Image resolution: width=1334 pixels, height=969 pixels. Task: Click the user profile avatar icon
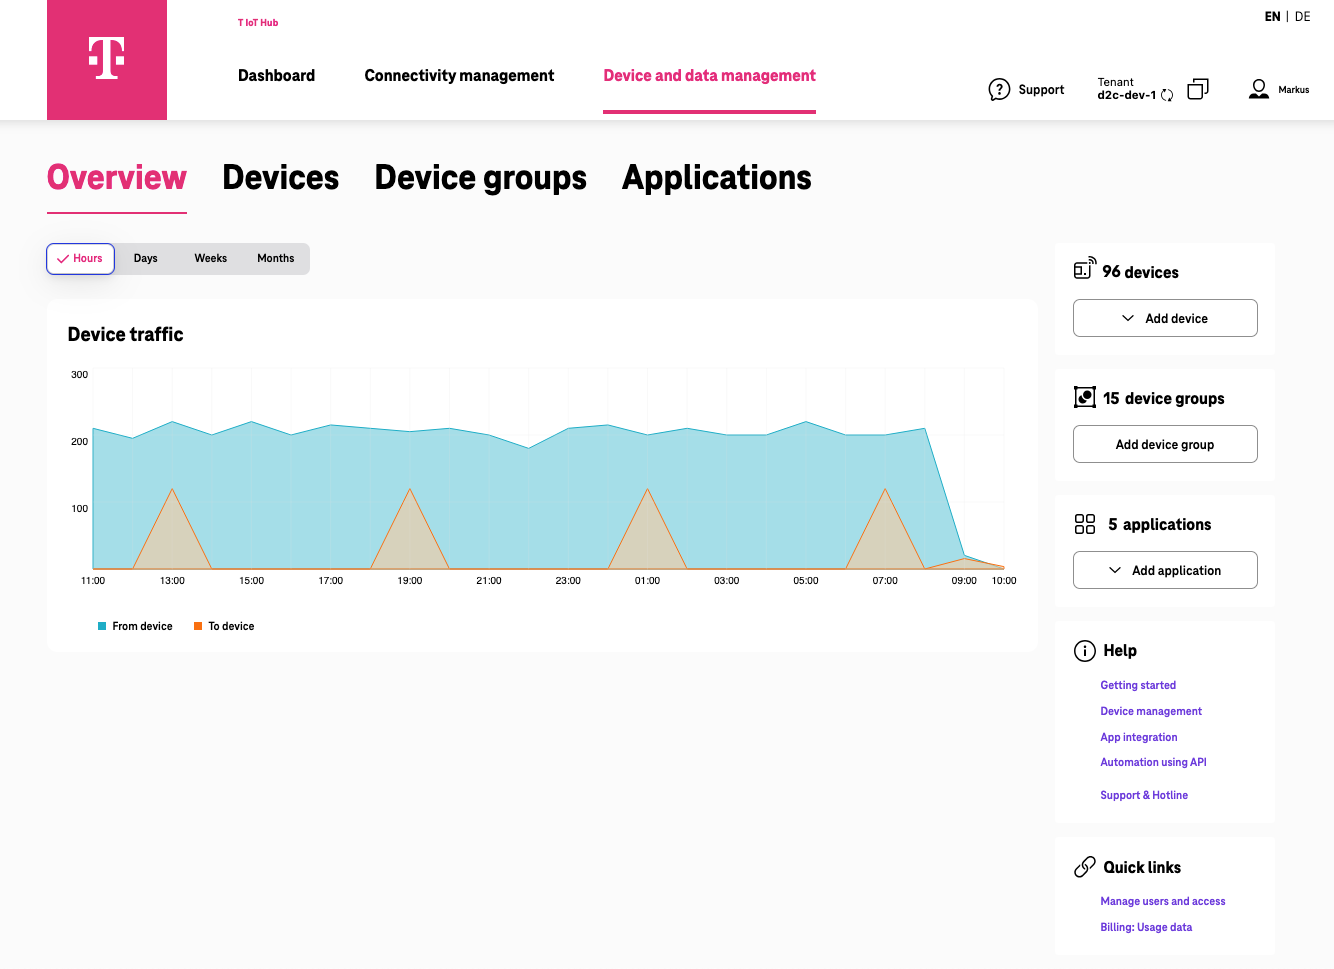tap(1259, 89)
